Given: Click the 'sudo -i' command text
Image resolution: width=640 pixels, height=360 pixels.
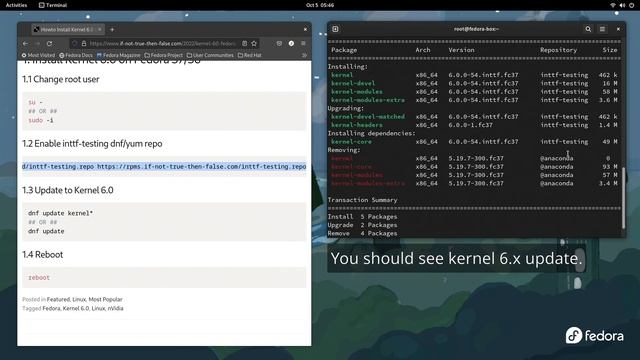Looking at the screenshot, I should coord(41,120).
